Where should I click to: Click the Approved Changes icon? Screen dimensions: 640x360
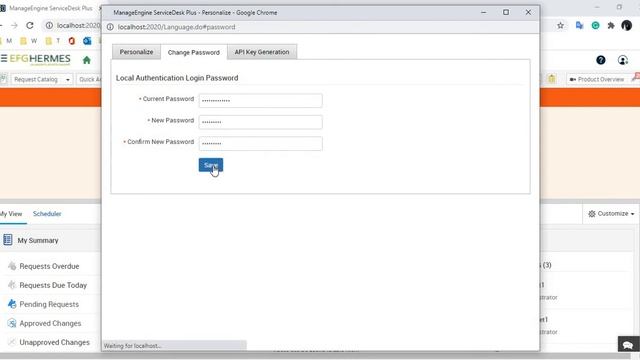[x=12, y=323]
